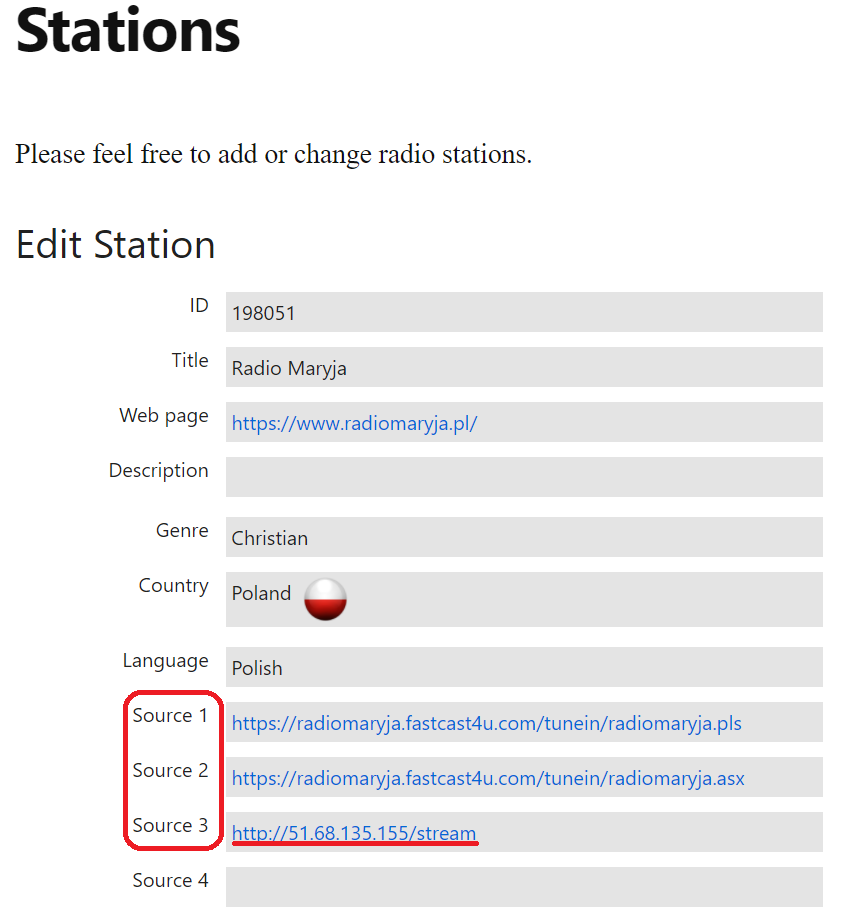Click the Source 3 label
The image size is (861, 914).
(x=170, y=825)
